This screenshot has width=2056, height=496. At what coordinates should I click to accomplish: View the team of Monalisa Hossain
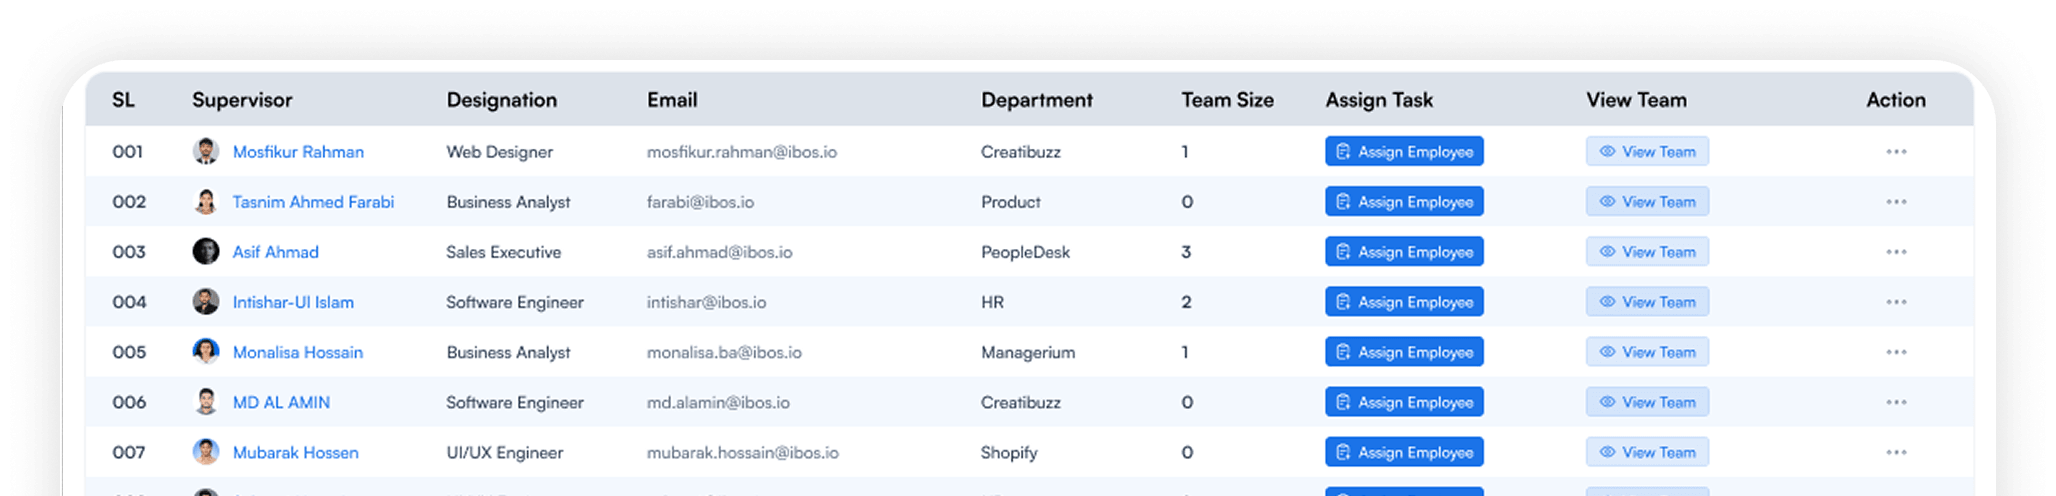tap(1647, 352)
